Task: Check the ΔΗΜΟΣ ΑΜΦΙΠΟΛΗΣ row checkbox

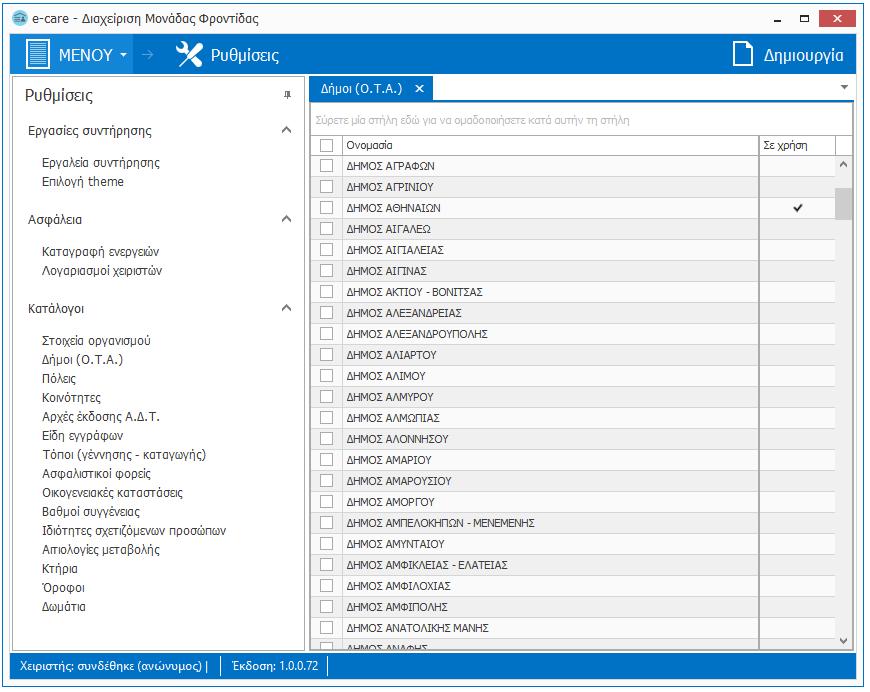Action: tap(326, 607)
